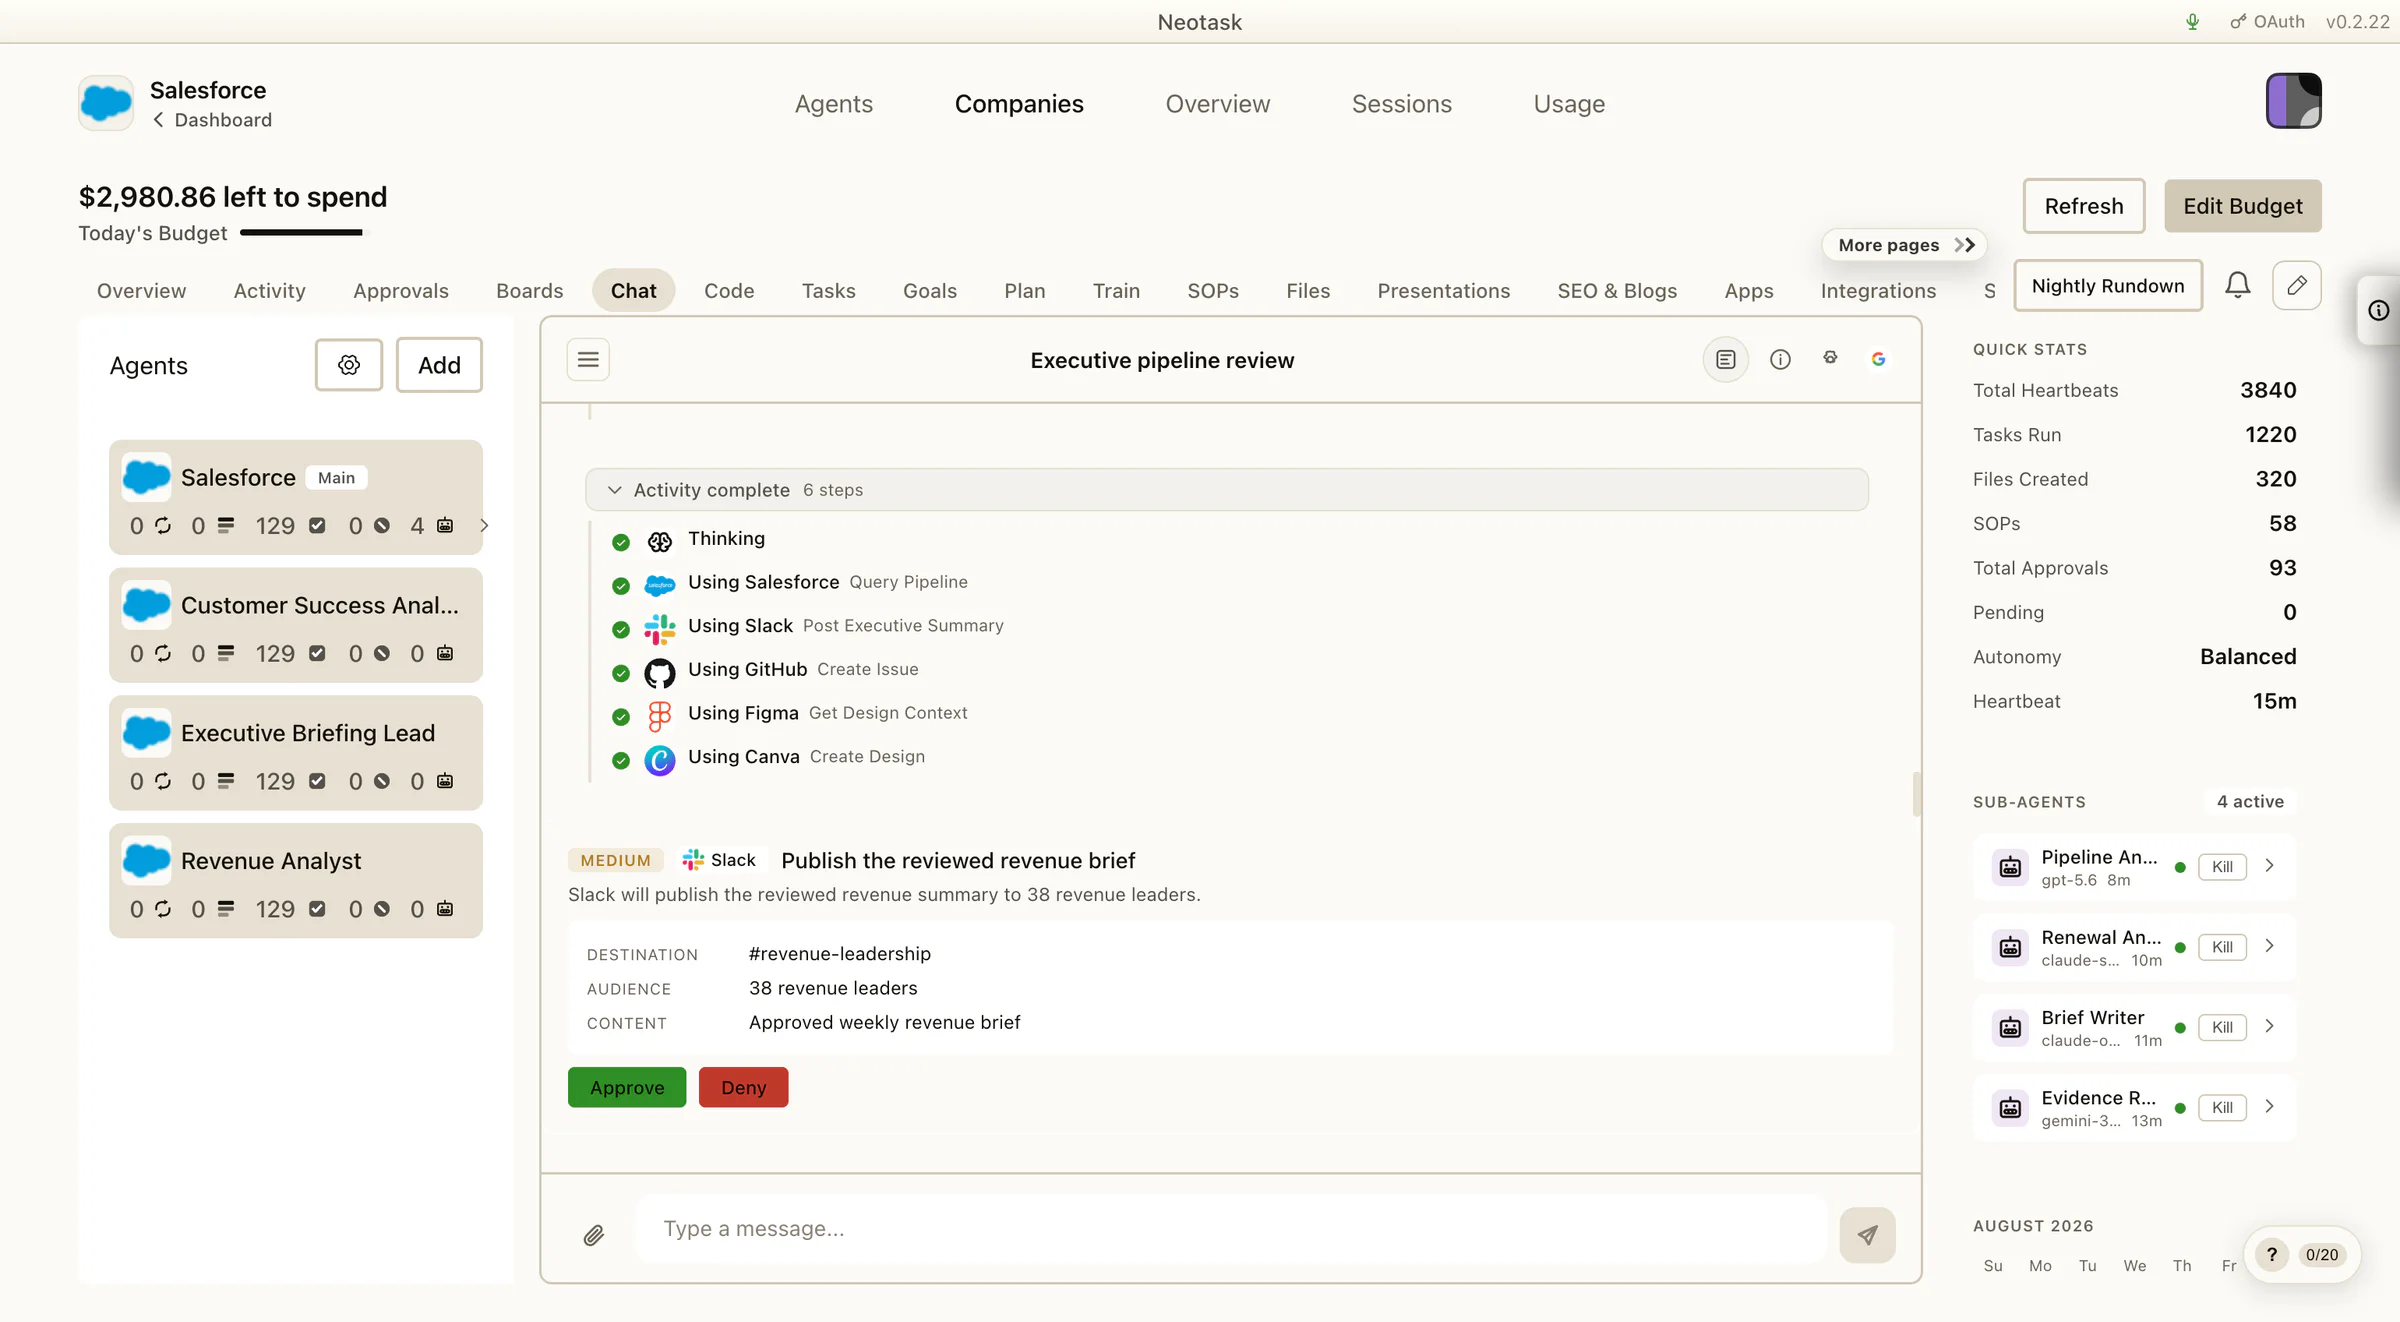
Task: Click the chat sidebar hamburger menu icon
Action: point(588,359)
